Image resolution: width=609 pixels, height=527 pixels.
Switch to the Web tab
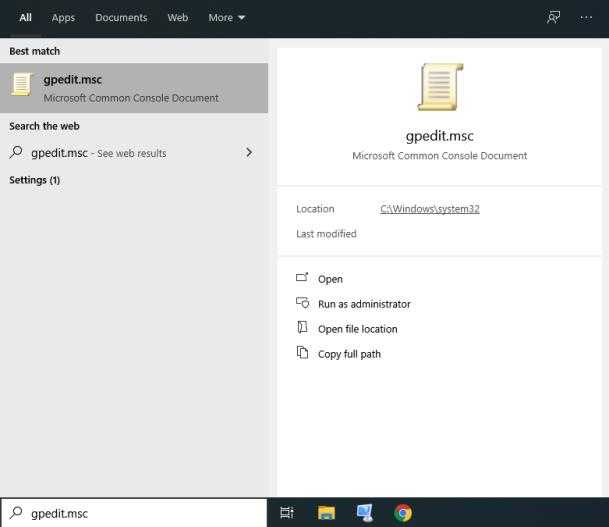178,17
